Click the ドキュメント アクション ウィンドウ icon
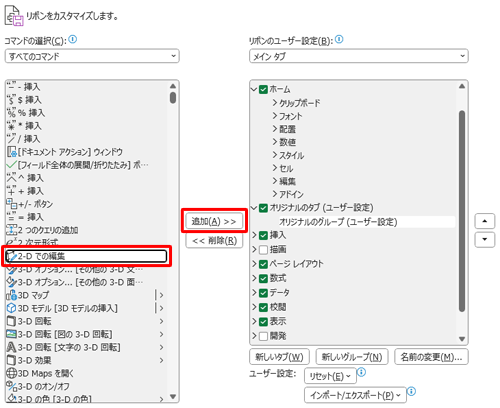The width and height of the screenshot is (500, 408). (x=12, y=152)
